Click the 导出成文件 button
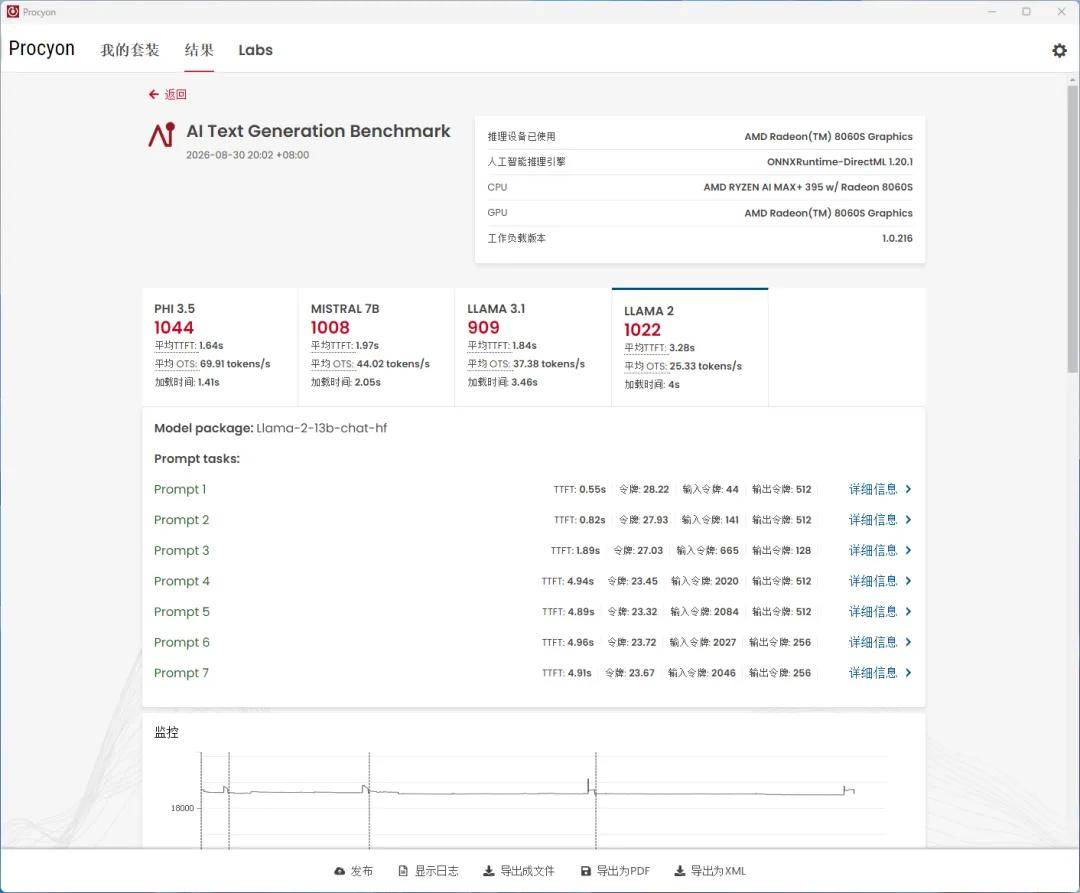The height and width of the screenshot is (893, 1080). coord(519,871)
